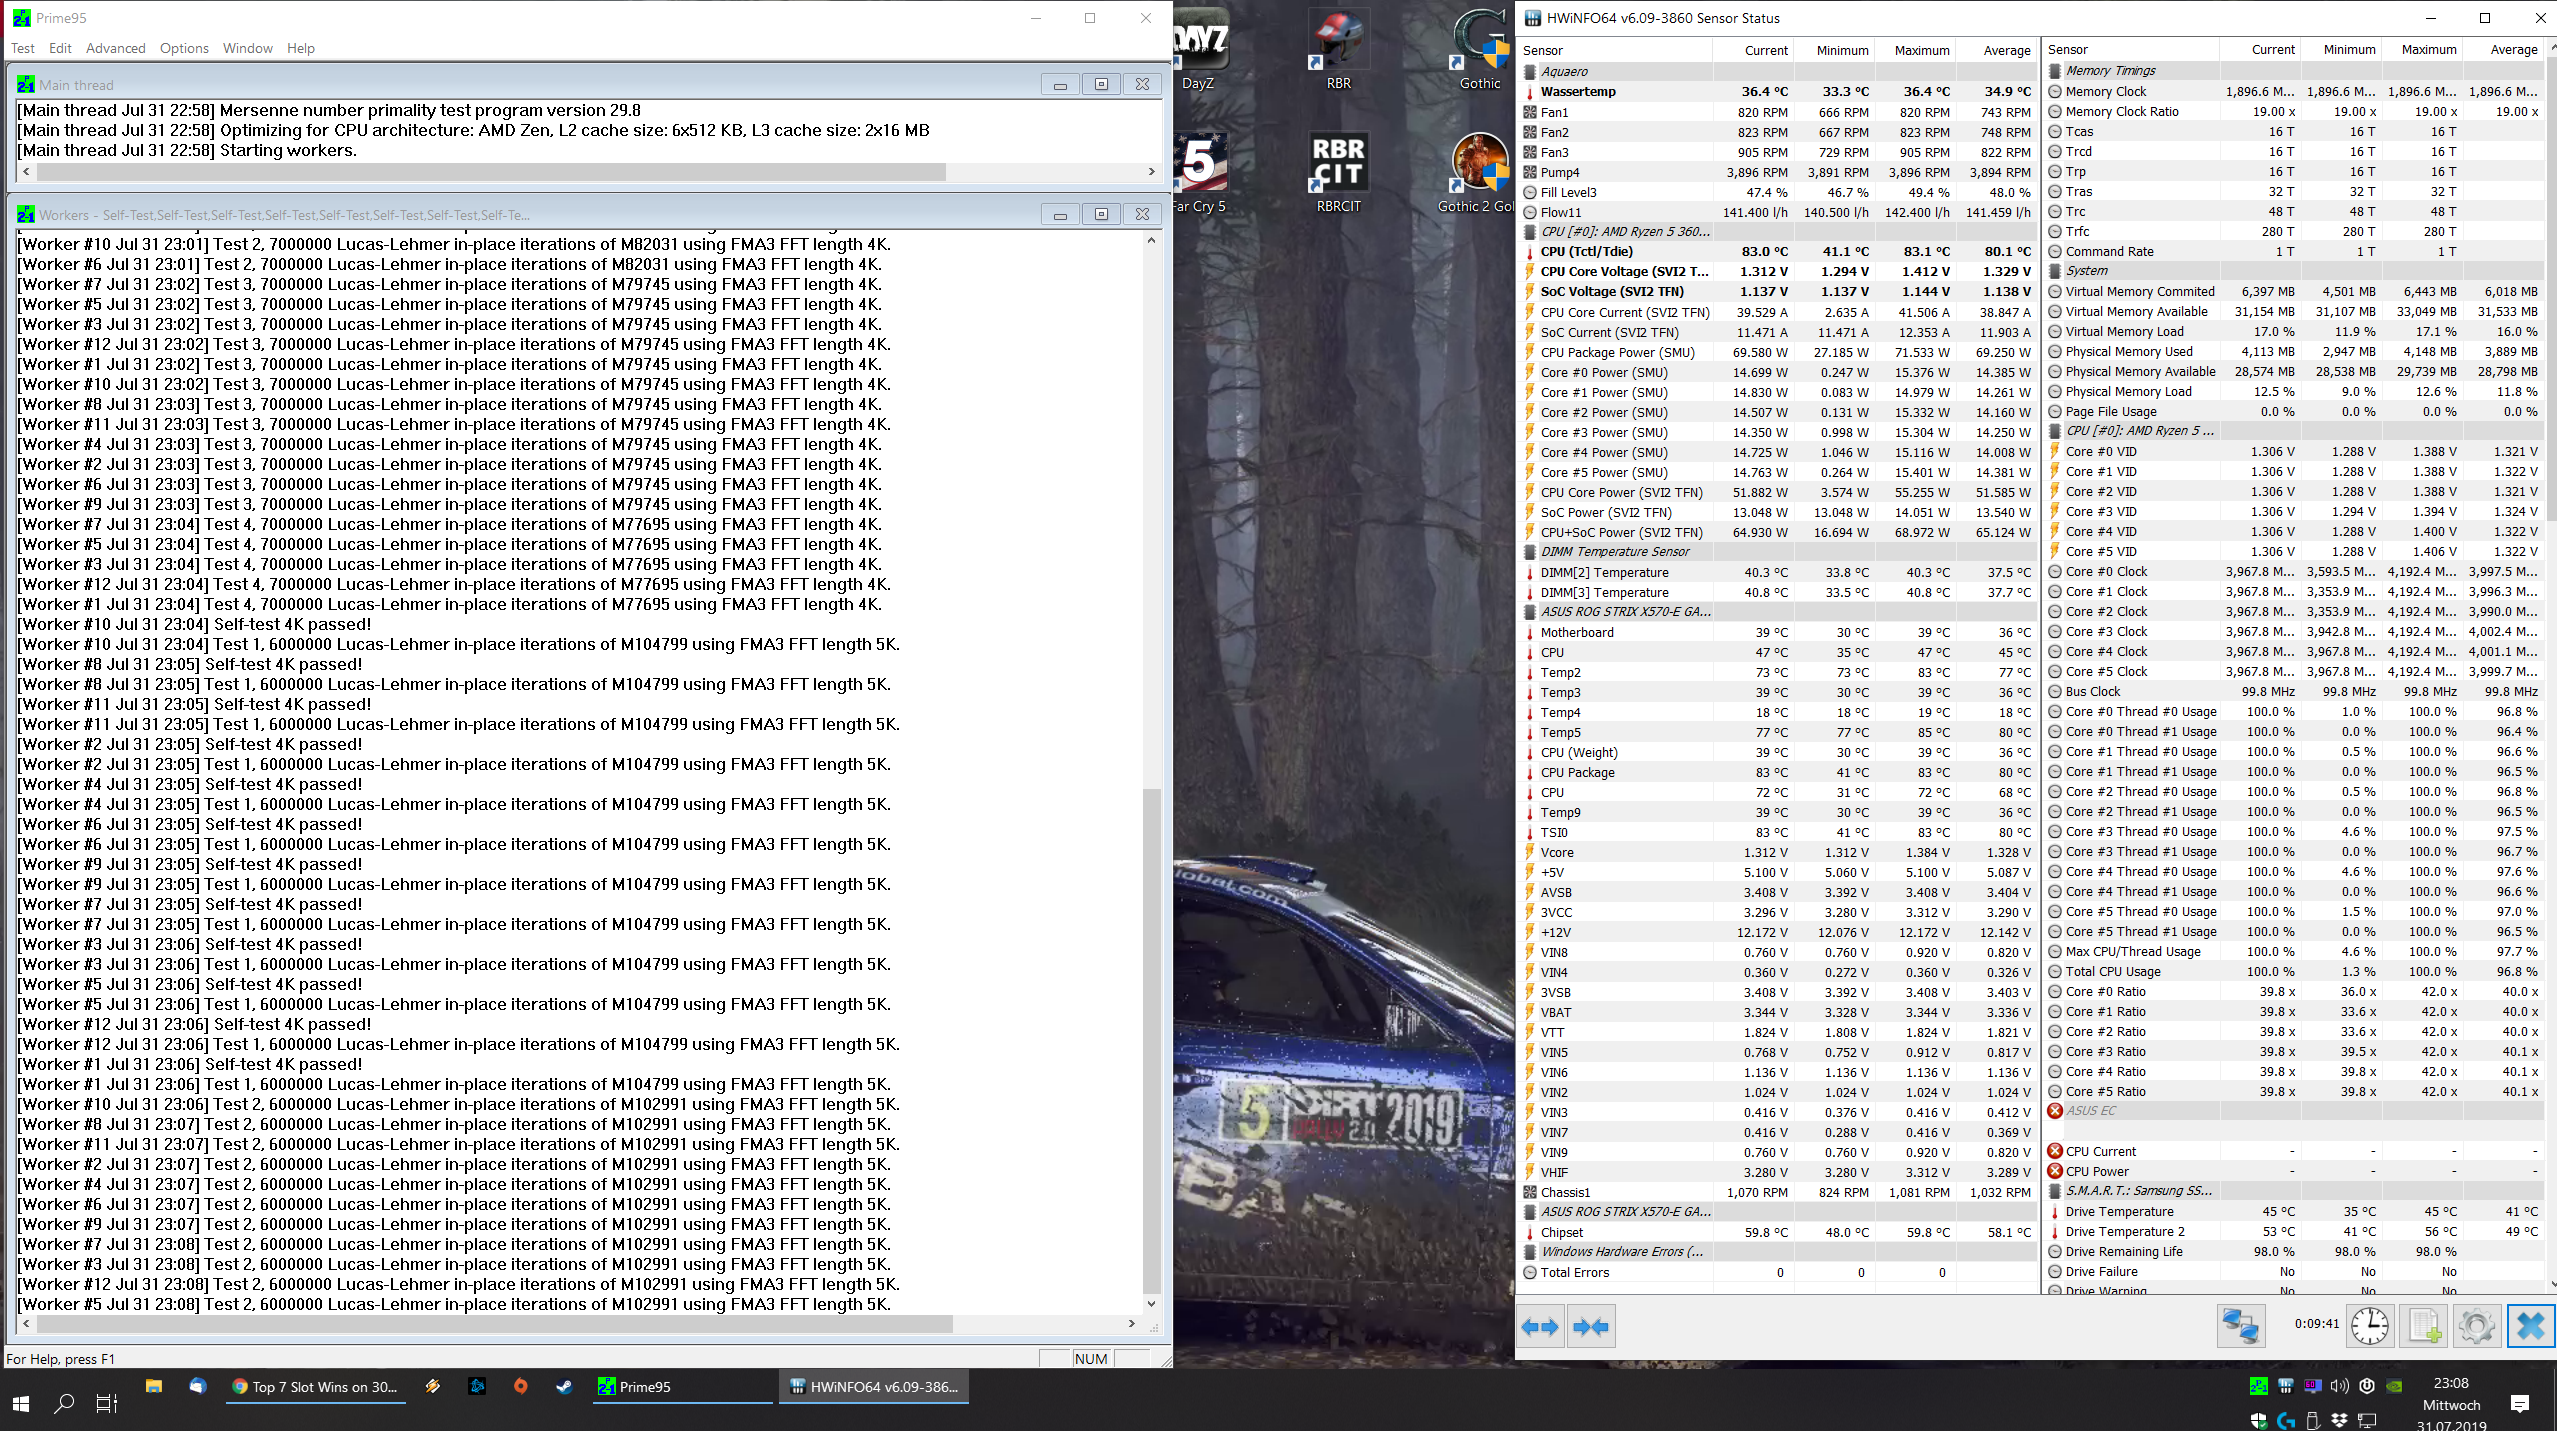2557x1431 pixels.
Task: Open the Window menu
Action: (247, 48)
